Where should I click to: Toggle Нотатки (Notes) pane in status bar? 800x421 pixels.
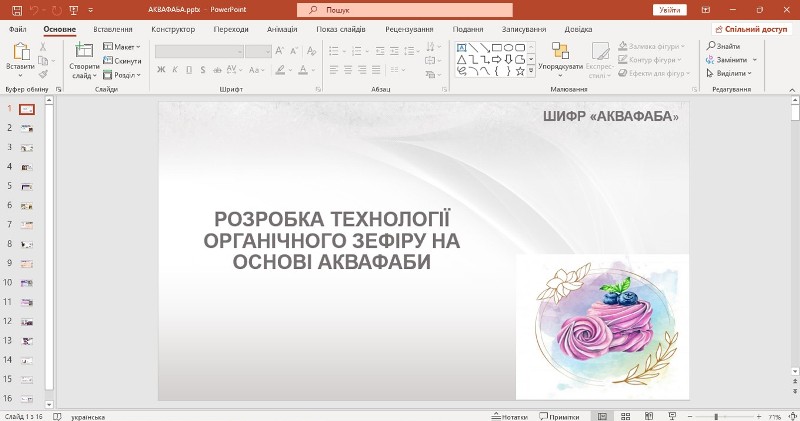tap(509, 416)
